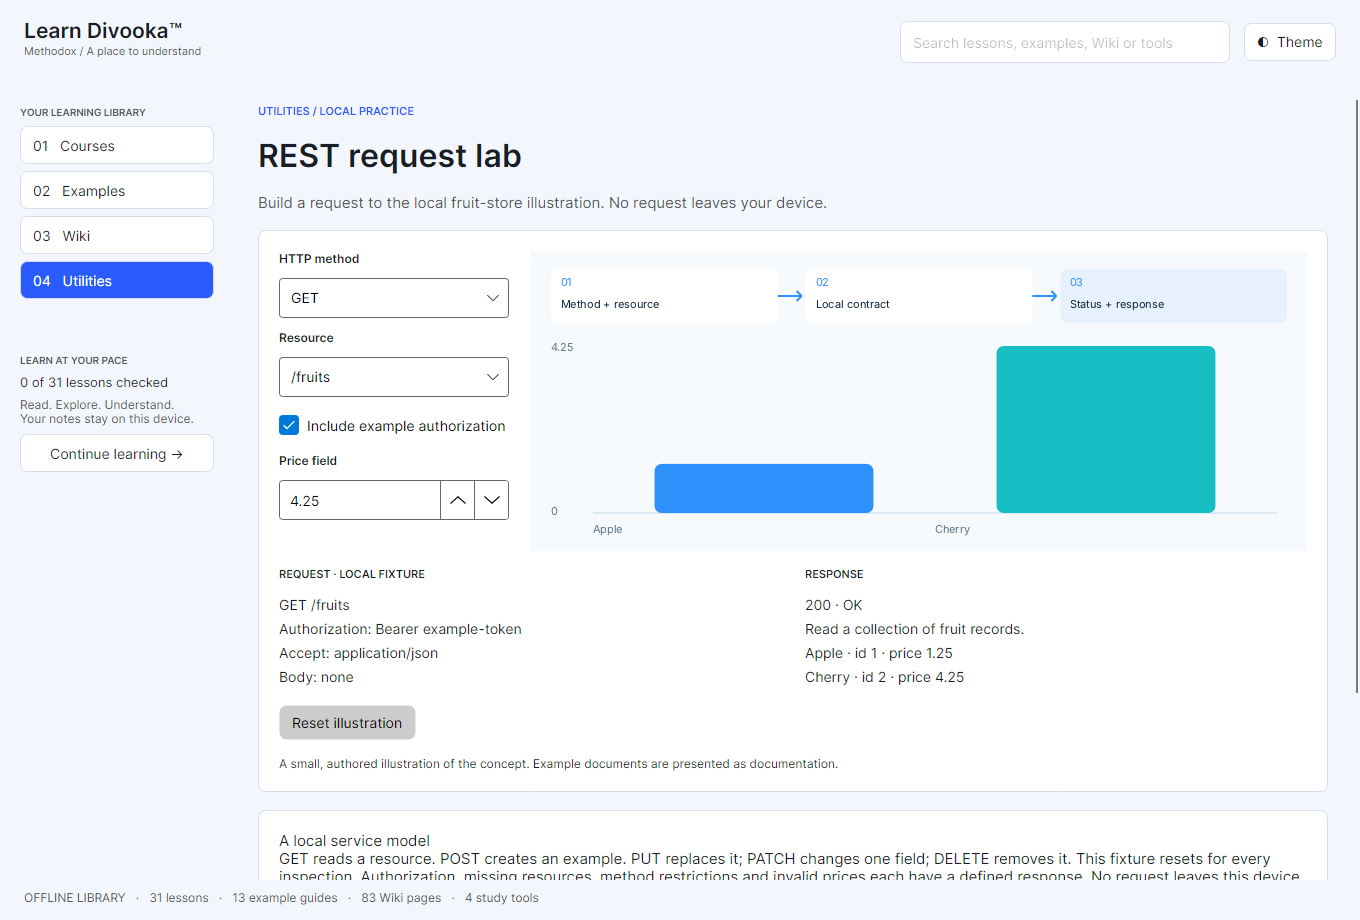Click the half-circle theme icon
Viewport: 1360px width, 920px height.
pos(1263,42)
